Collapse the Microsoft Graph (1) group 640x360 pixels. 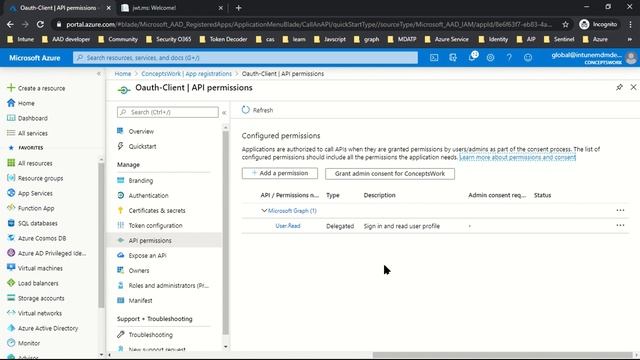264,211
